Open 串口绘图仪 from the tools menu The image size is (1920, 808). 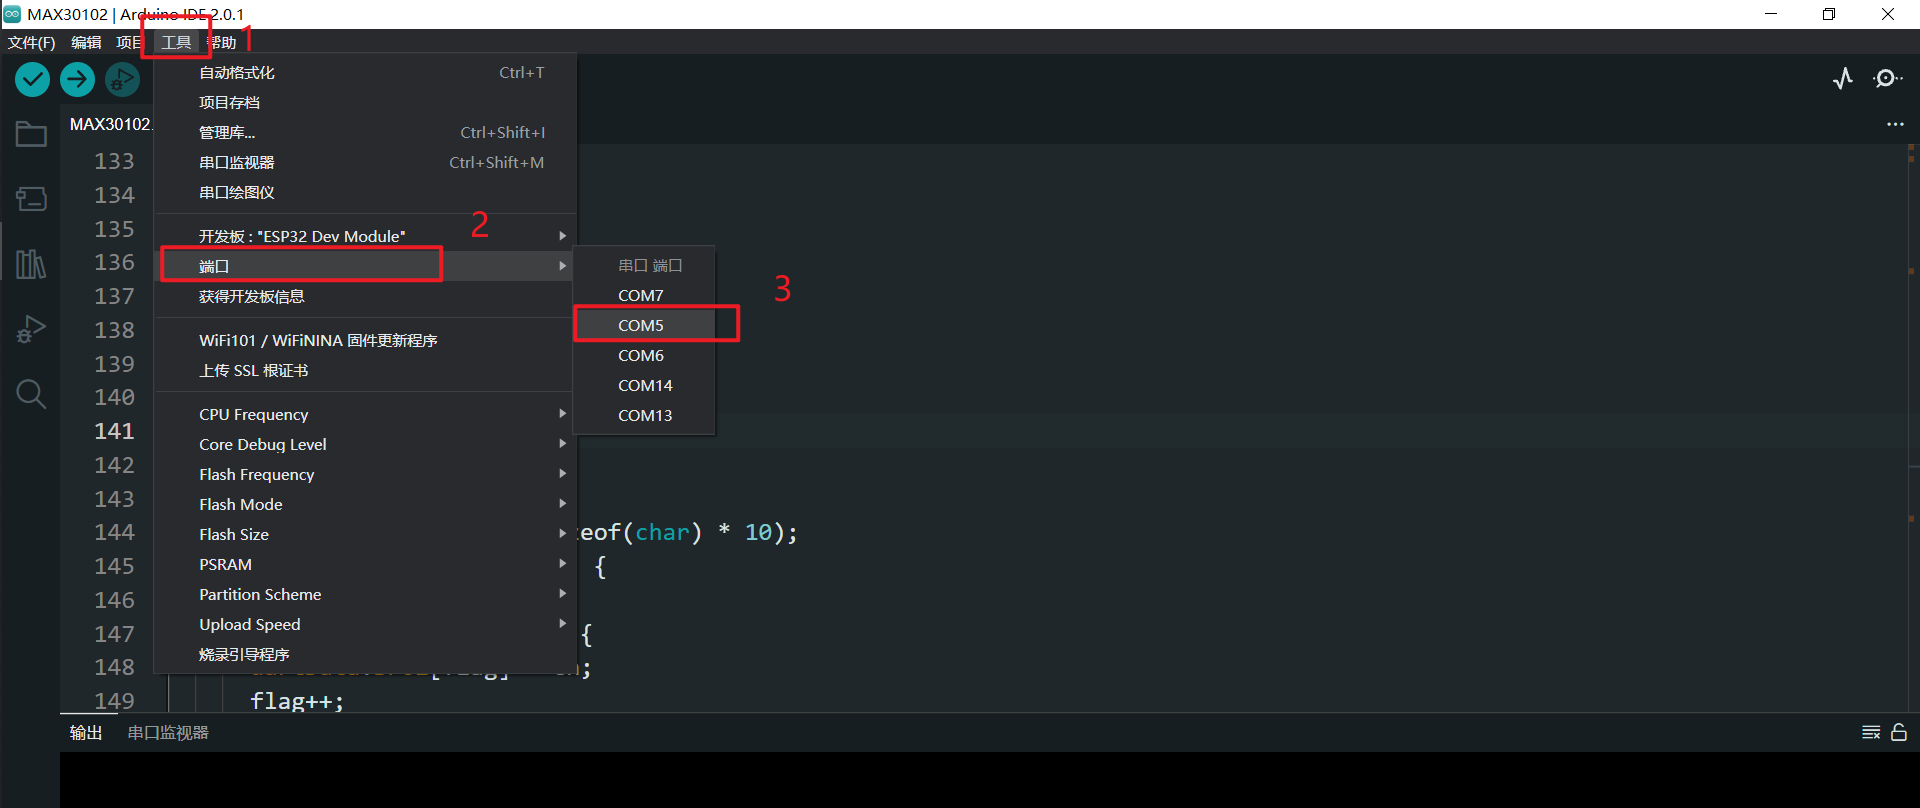(366, 192)
